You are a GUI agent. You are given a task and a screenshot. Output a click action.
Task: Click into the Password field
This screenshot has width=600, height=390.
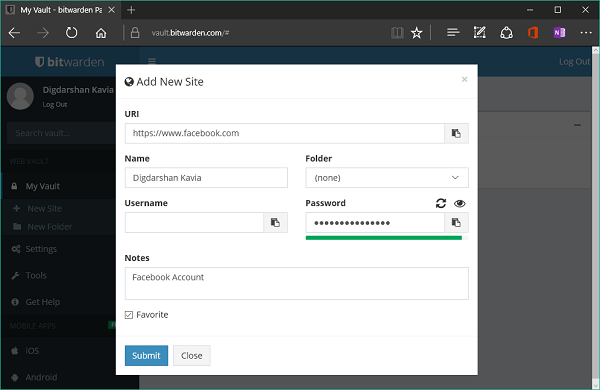375,222
